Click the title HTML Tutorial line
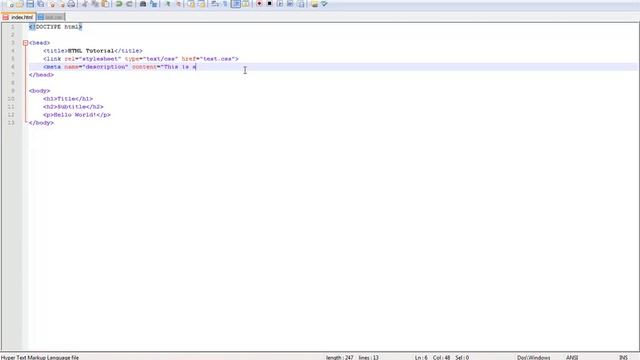The image size is (640, 360). click(x=93, y=51)
